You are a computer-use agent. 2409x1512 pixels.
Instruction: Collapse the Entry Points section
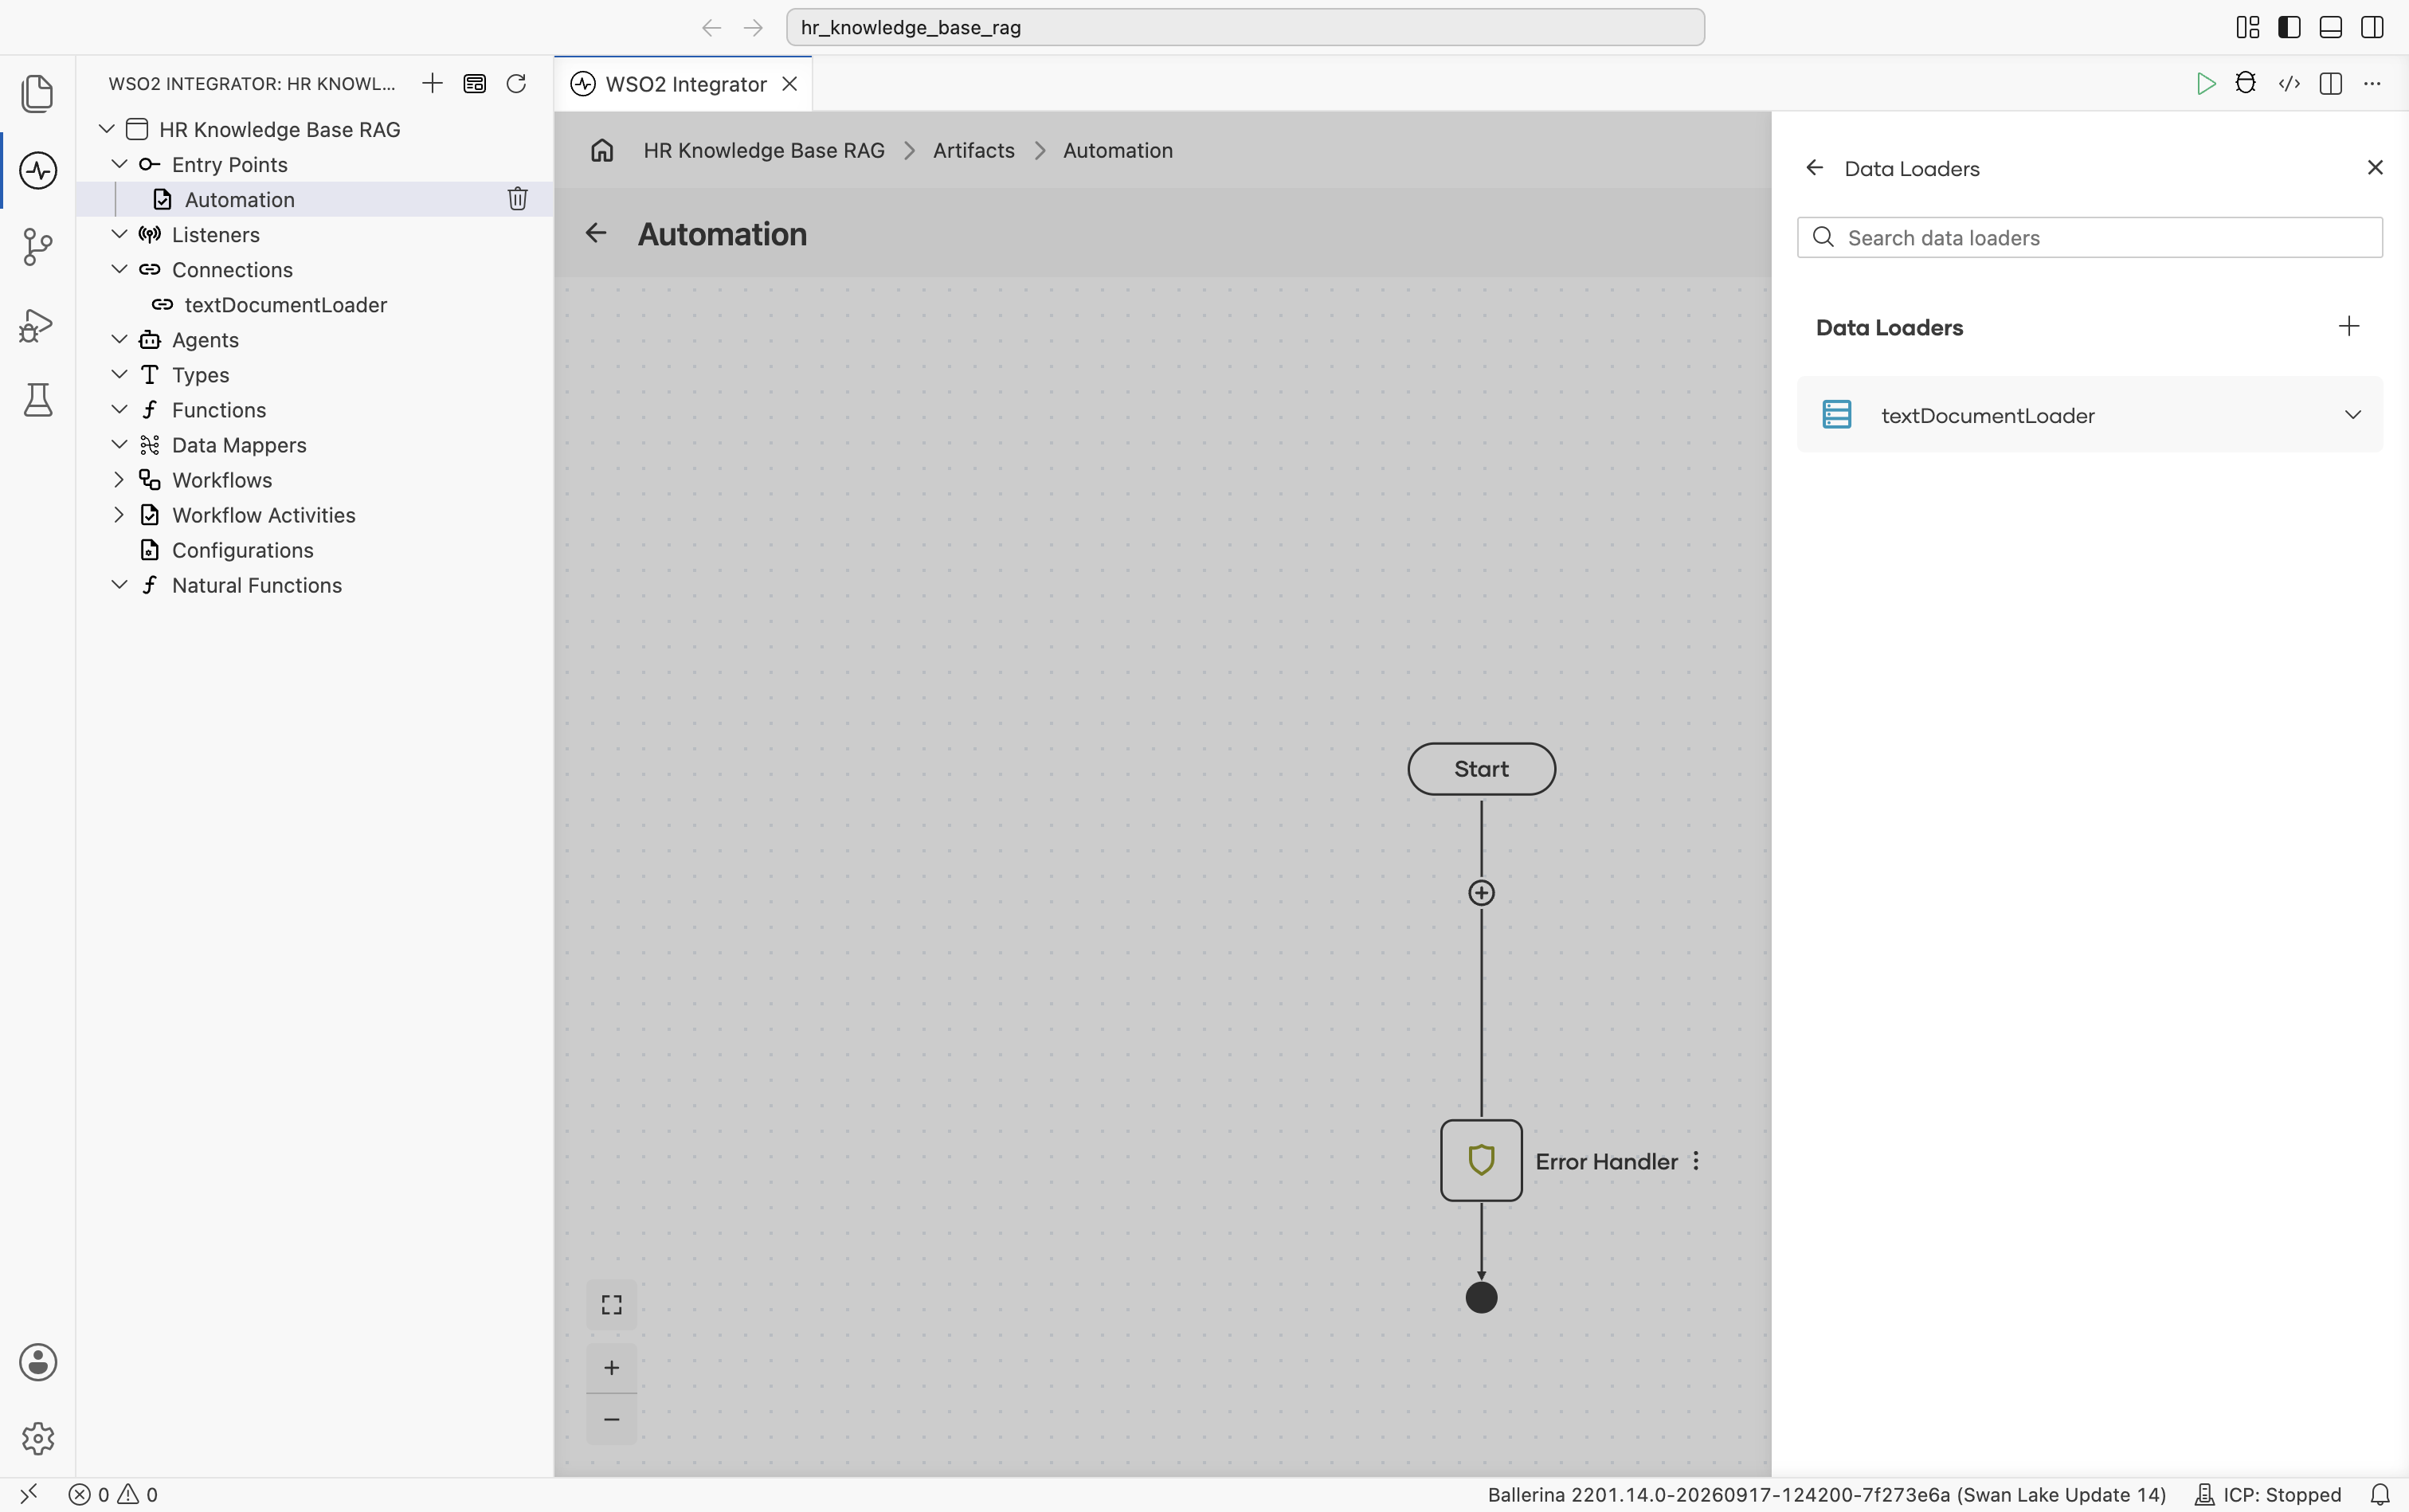click(119, 164)
